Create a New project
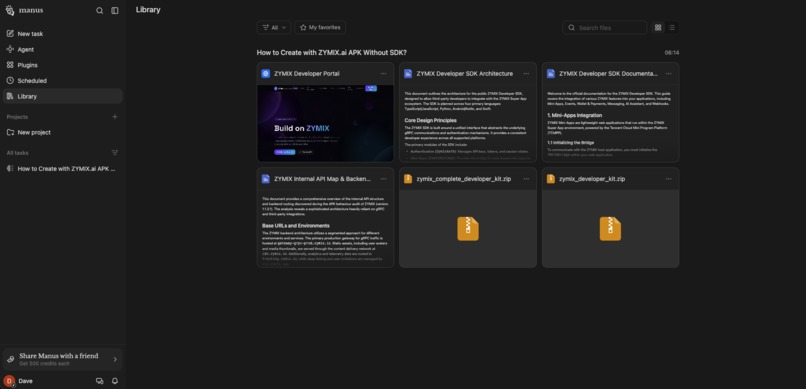The height and width of the screenshot is (389, 806). [62, 132]
